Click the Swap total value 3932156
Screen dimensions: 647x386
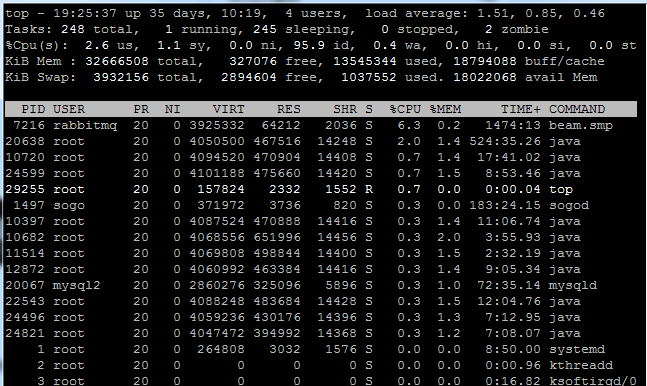[x=121, y=77]
